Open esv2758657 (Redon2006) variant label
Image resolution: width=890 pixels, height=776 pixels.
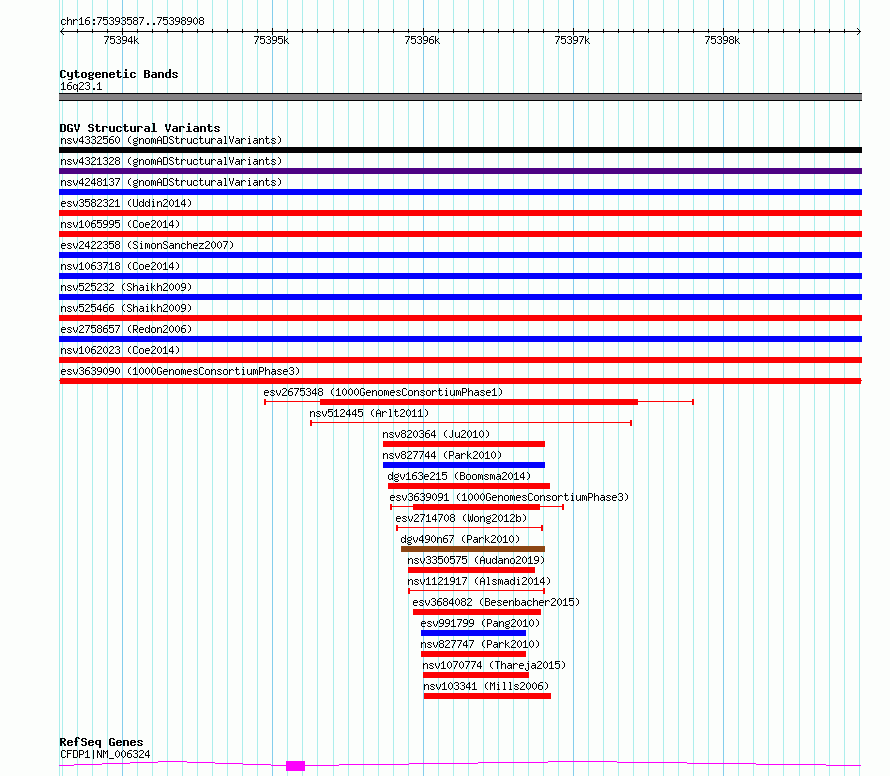pos(126,329)
